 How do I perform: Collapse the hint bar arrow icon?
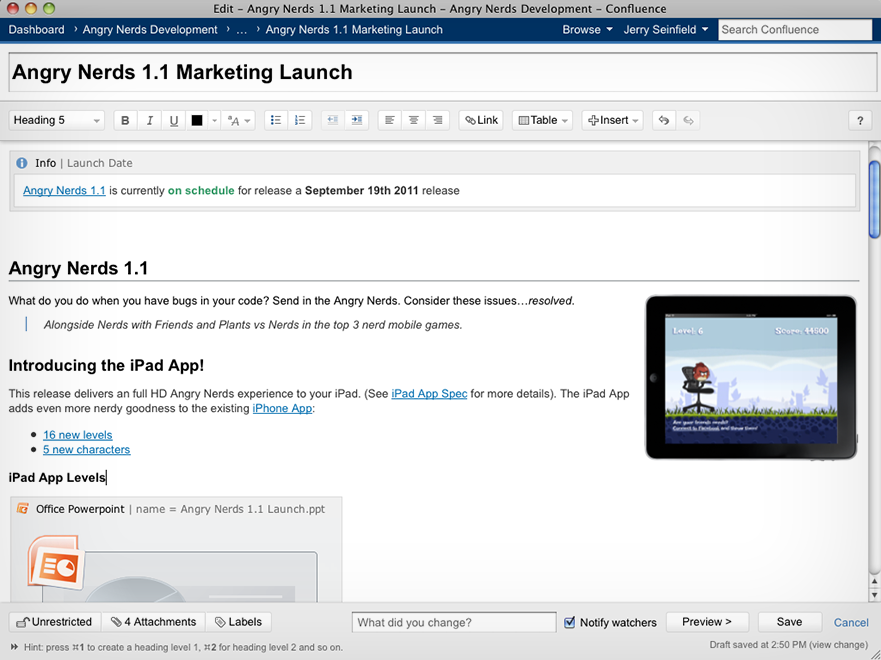coord(14,647)
